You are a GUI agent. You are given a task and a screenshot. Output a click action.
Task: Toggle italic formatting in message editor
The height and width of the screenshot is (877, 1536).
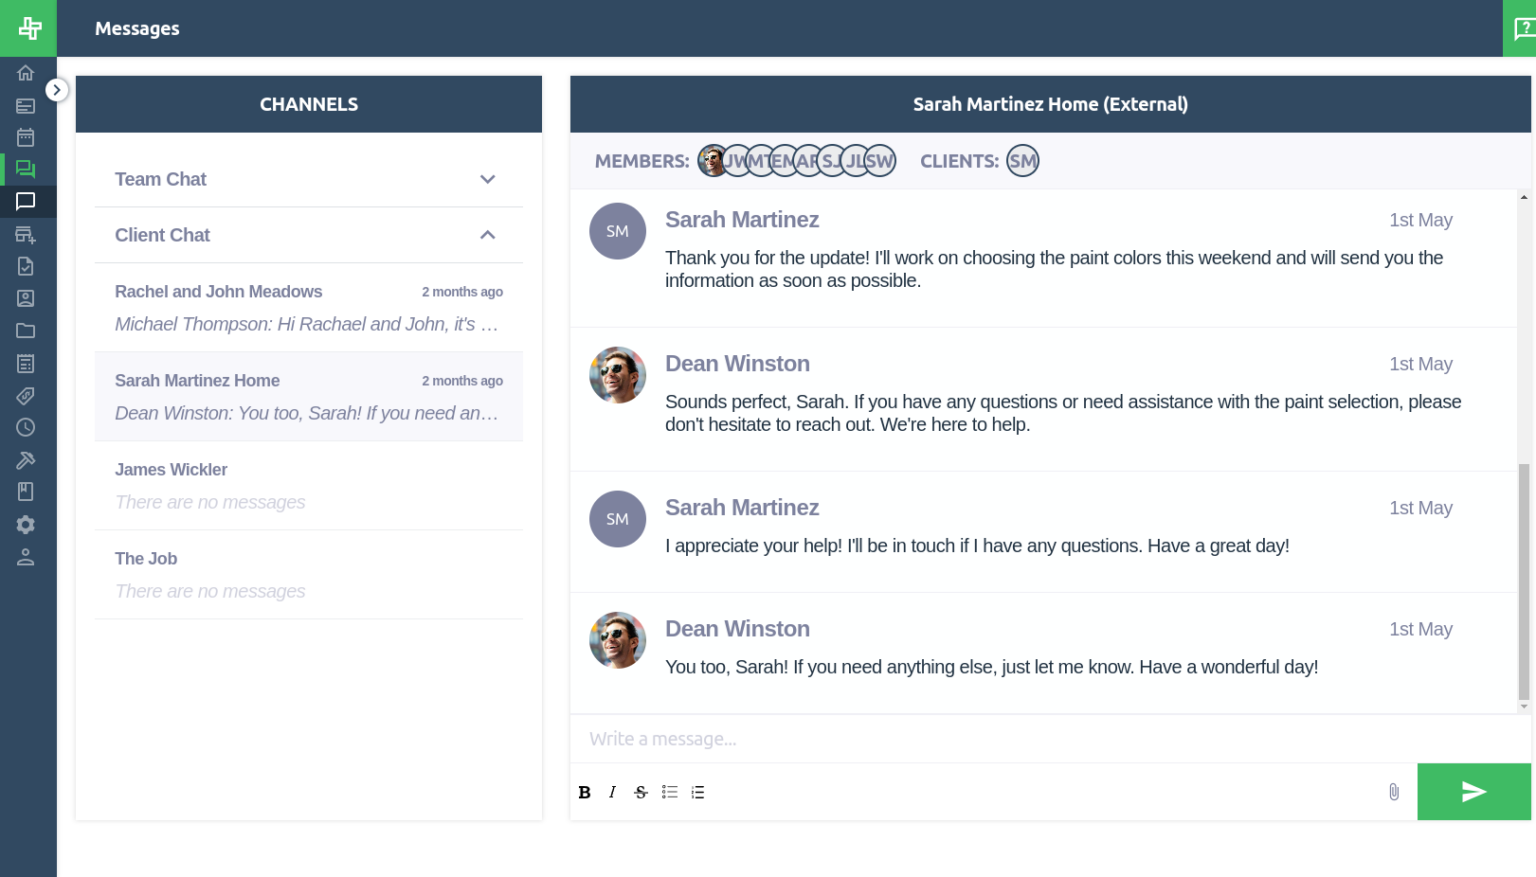click(612, 792)
